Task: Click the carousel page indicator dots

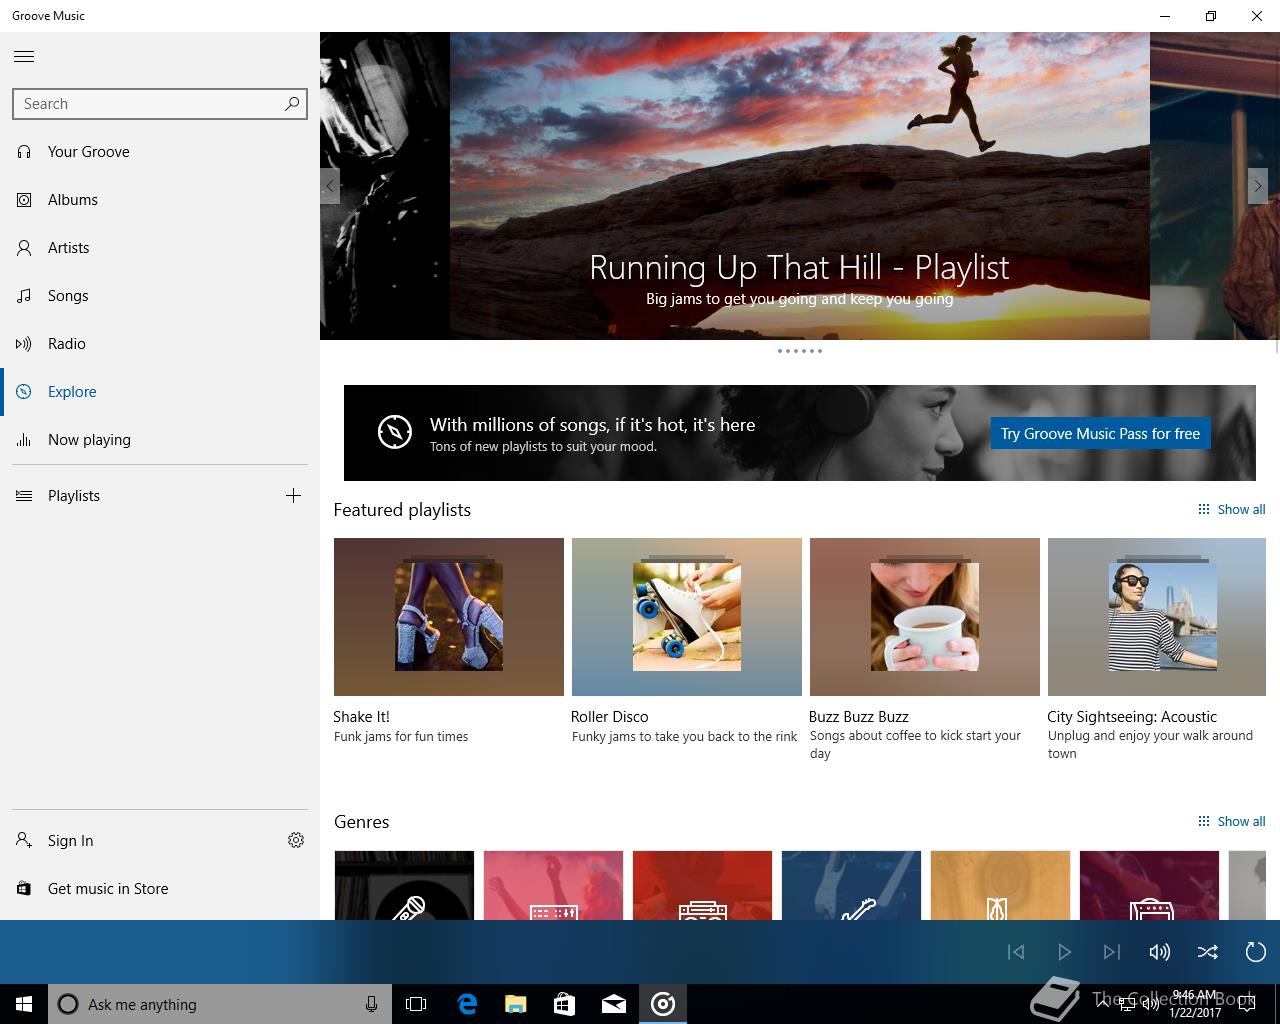Action: [800, 351]
